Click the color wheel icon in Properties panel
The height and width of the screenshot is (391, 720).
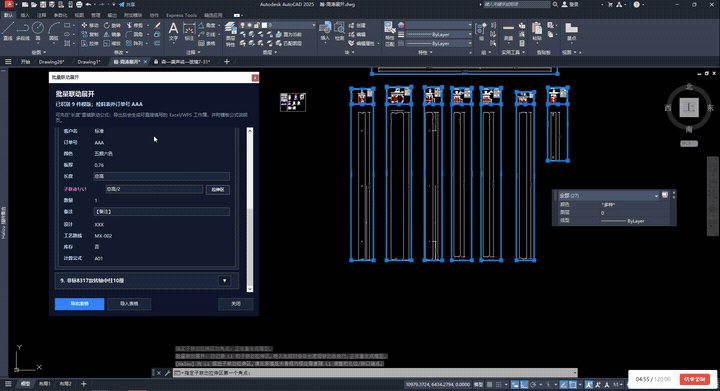(401, 25)
